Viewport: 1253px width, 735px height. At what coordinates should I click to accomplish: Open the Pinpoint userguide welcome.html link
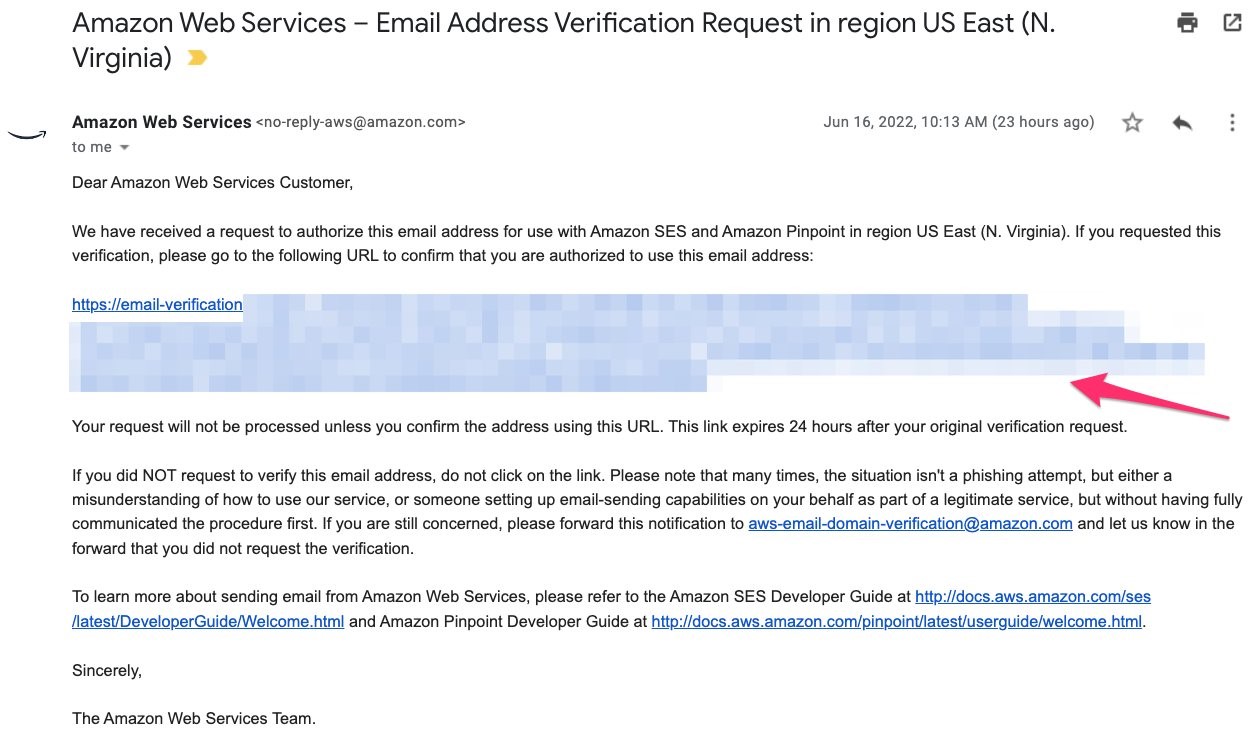(x=896, y=621)
